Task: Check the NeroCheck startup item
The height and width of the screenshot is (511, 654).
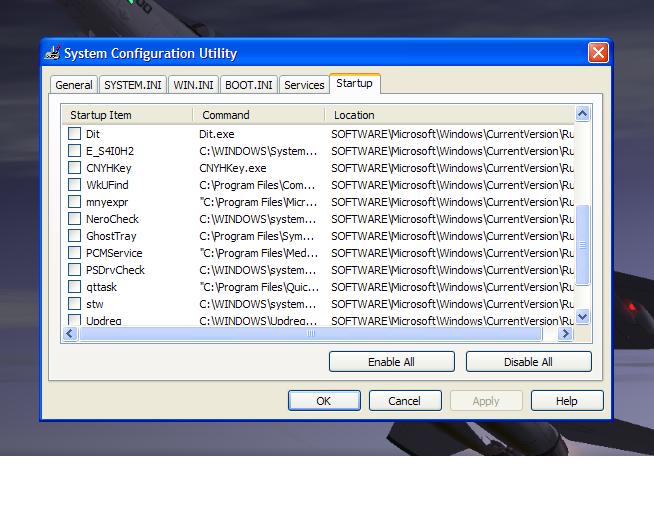Action: [75, 219]
